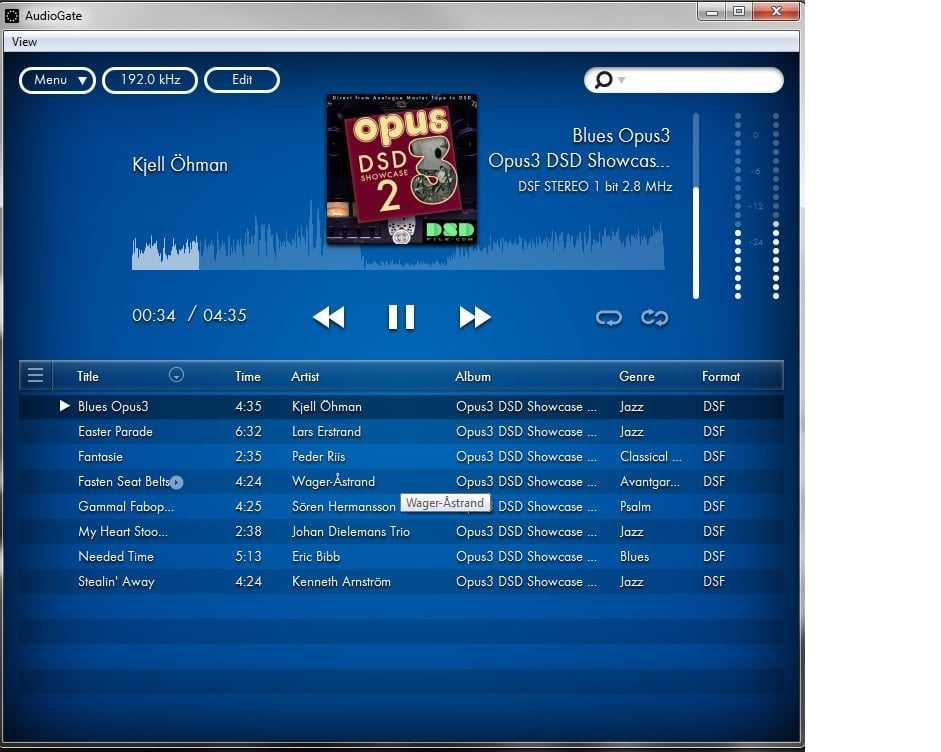Click the 5:13 time of Needed Time
Image resolution: width=941 pixels, height=752 pixels.
point(248,556)
